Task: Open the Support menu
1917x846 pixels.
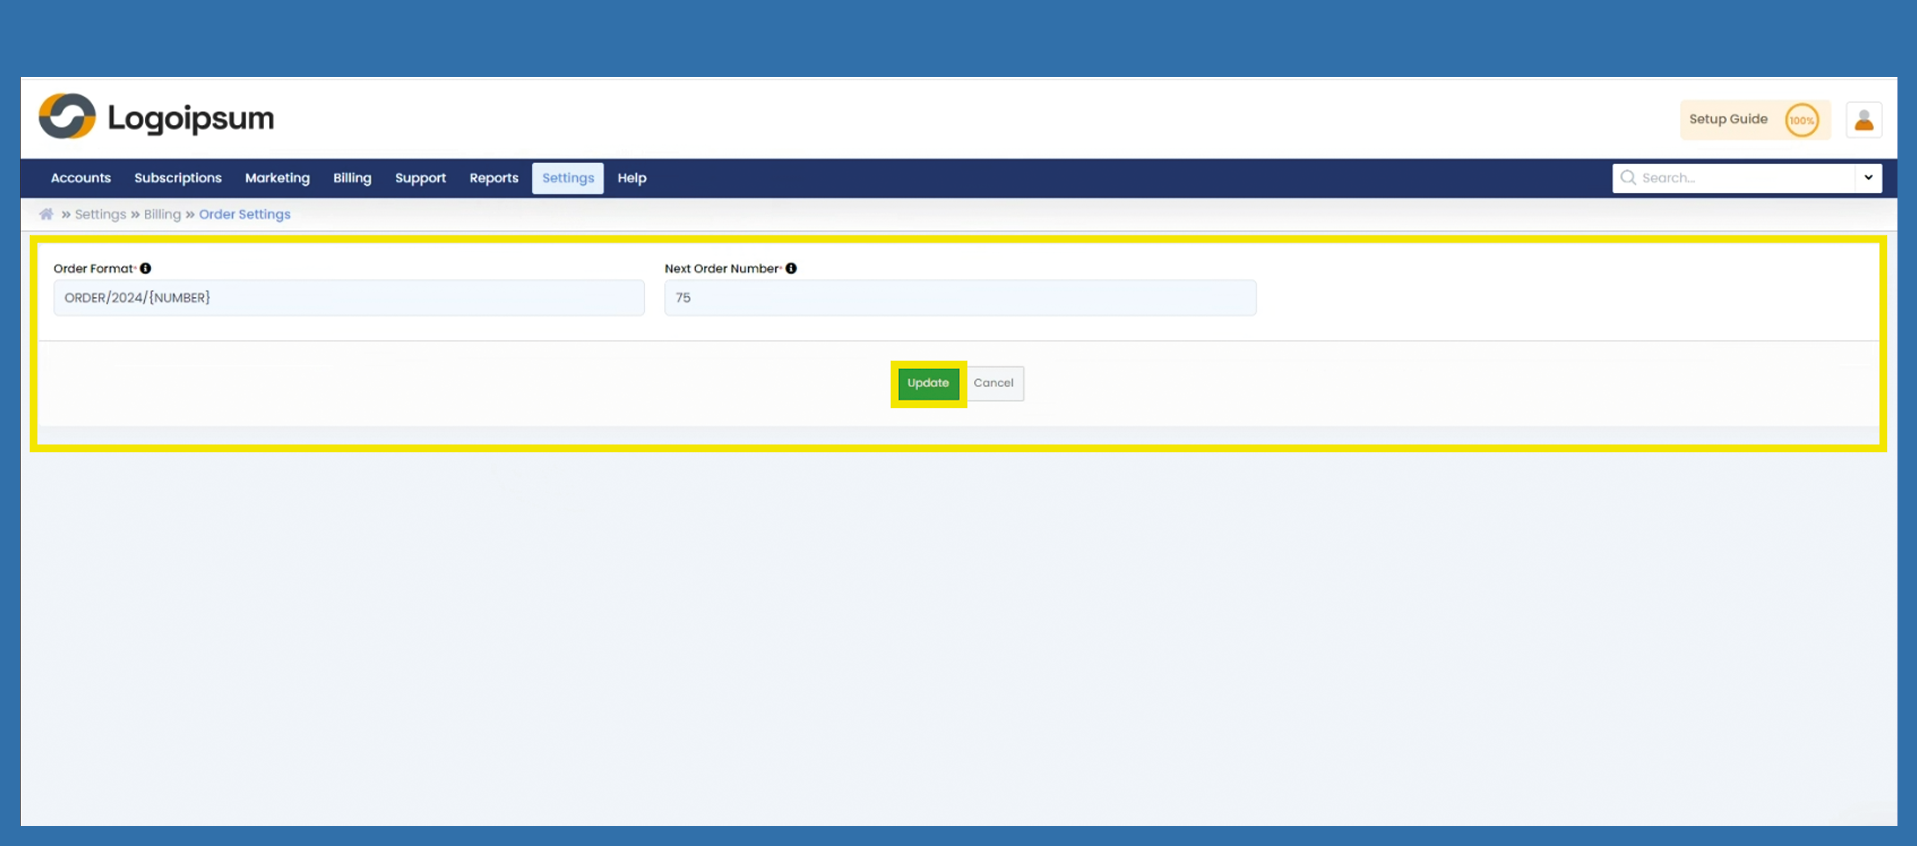Action: tap(420, 178)
